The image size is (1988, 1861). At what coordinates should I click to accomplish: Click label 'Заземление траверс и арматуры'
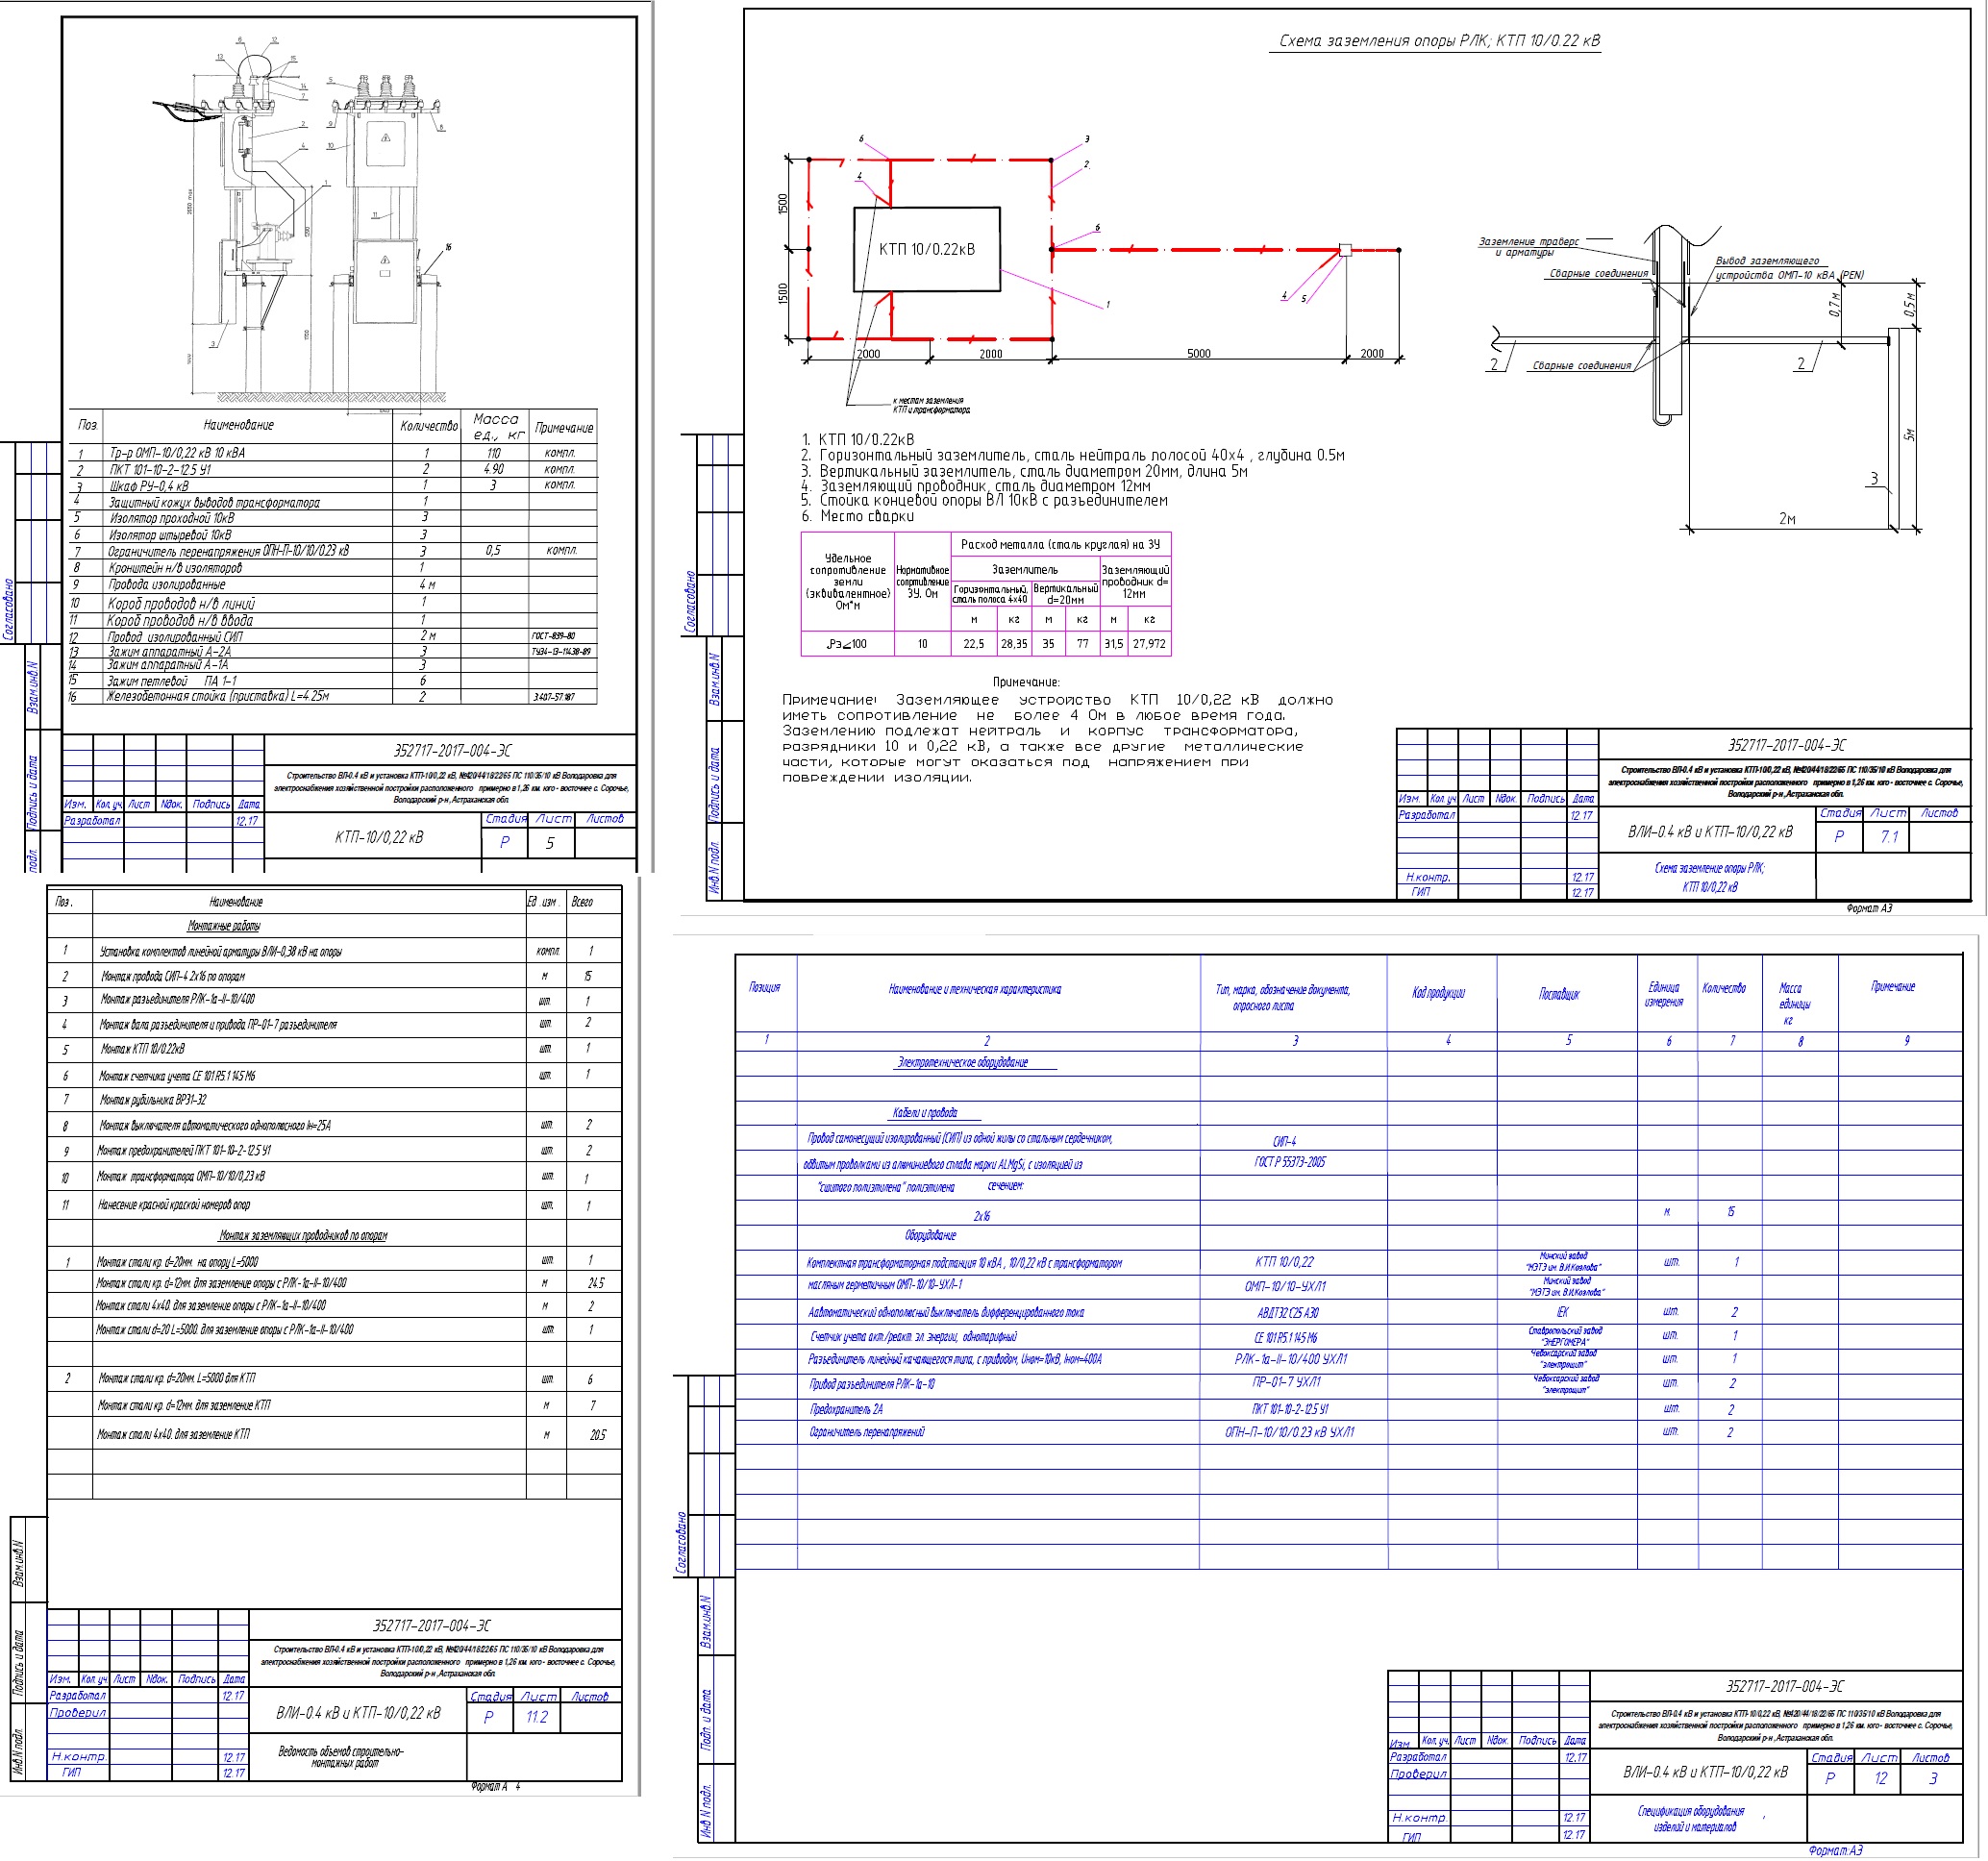point(1529,246)
